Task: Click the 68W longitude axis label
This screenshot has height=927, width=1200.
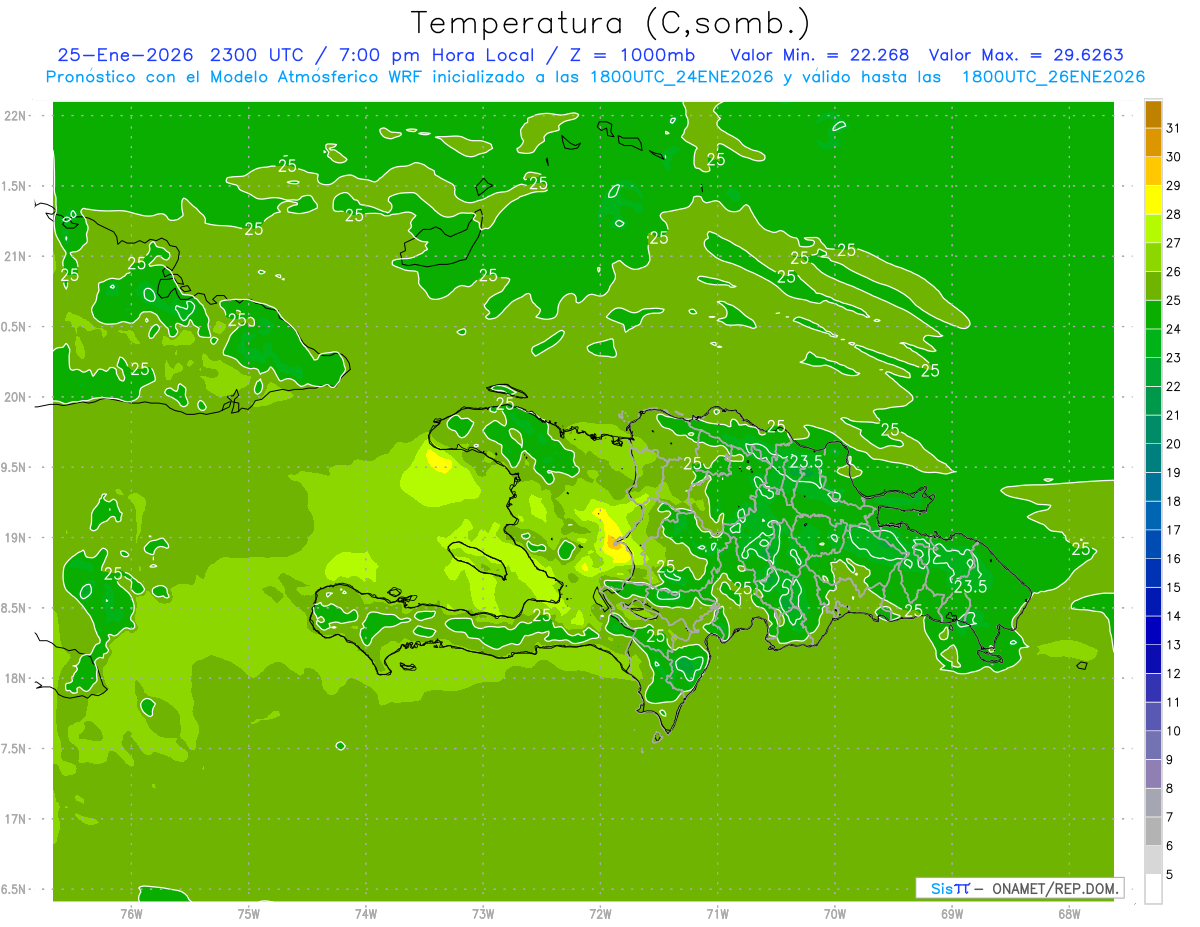Action: (1068, 913)
